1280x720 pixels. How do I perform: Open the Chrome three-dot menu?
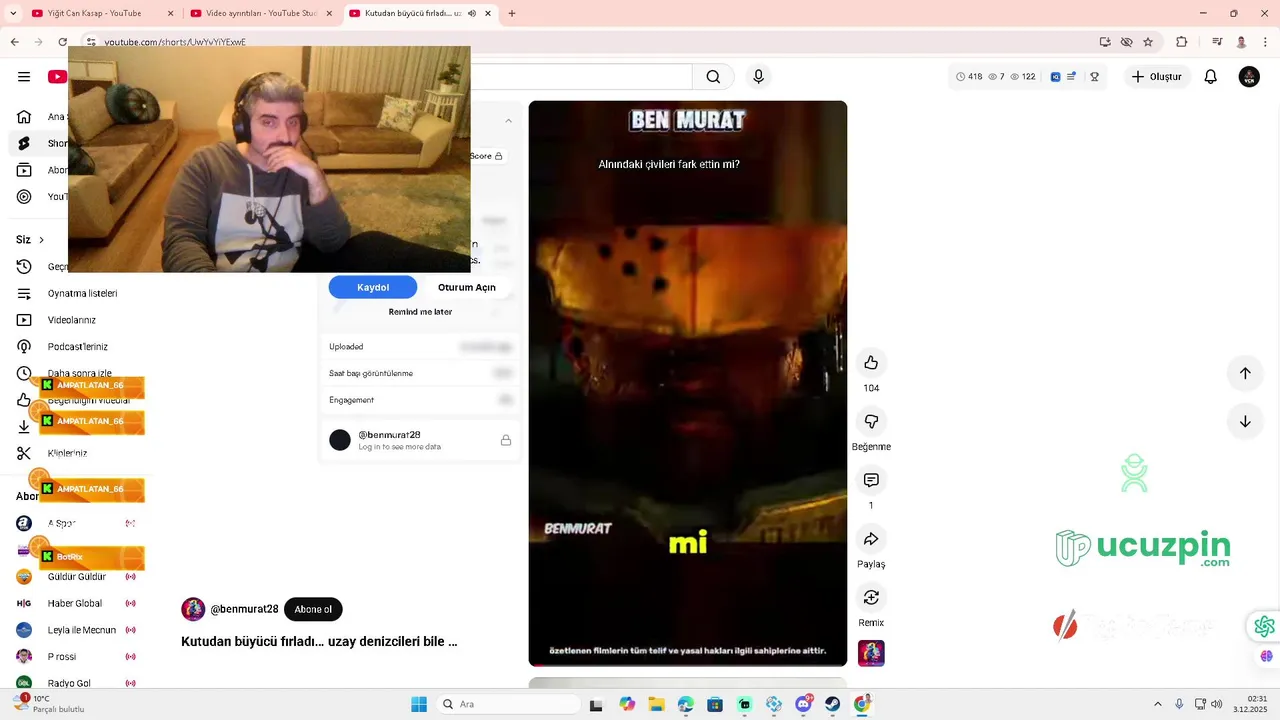click(1263, 42)
